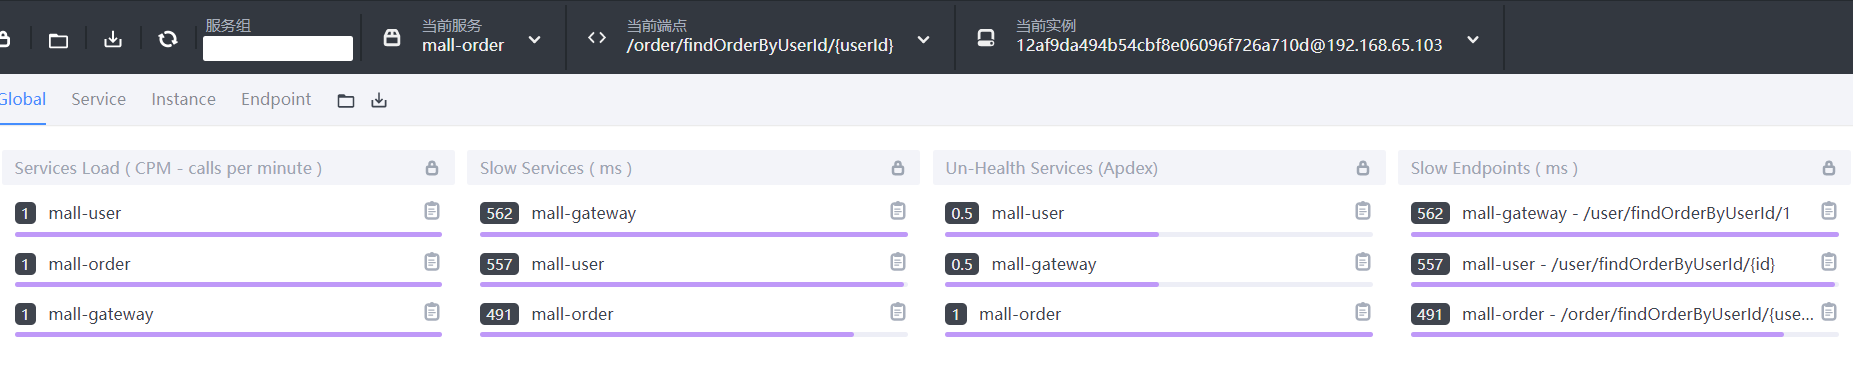The image size is (1853, 386).
Task: Expand the 当前服务 mall-order dropdown
Action: point(535,40)
